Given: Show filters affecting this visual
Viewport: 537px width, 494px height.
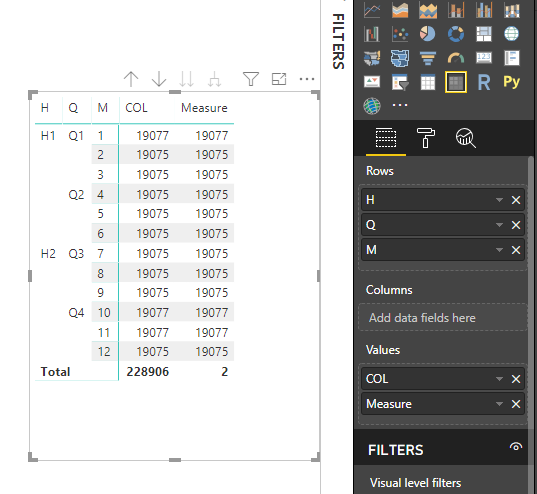Looking at the screenshot, I should [x=251, y=79].
